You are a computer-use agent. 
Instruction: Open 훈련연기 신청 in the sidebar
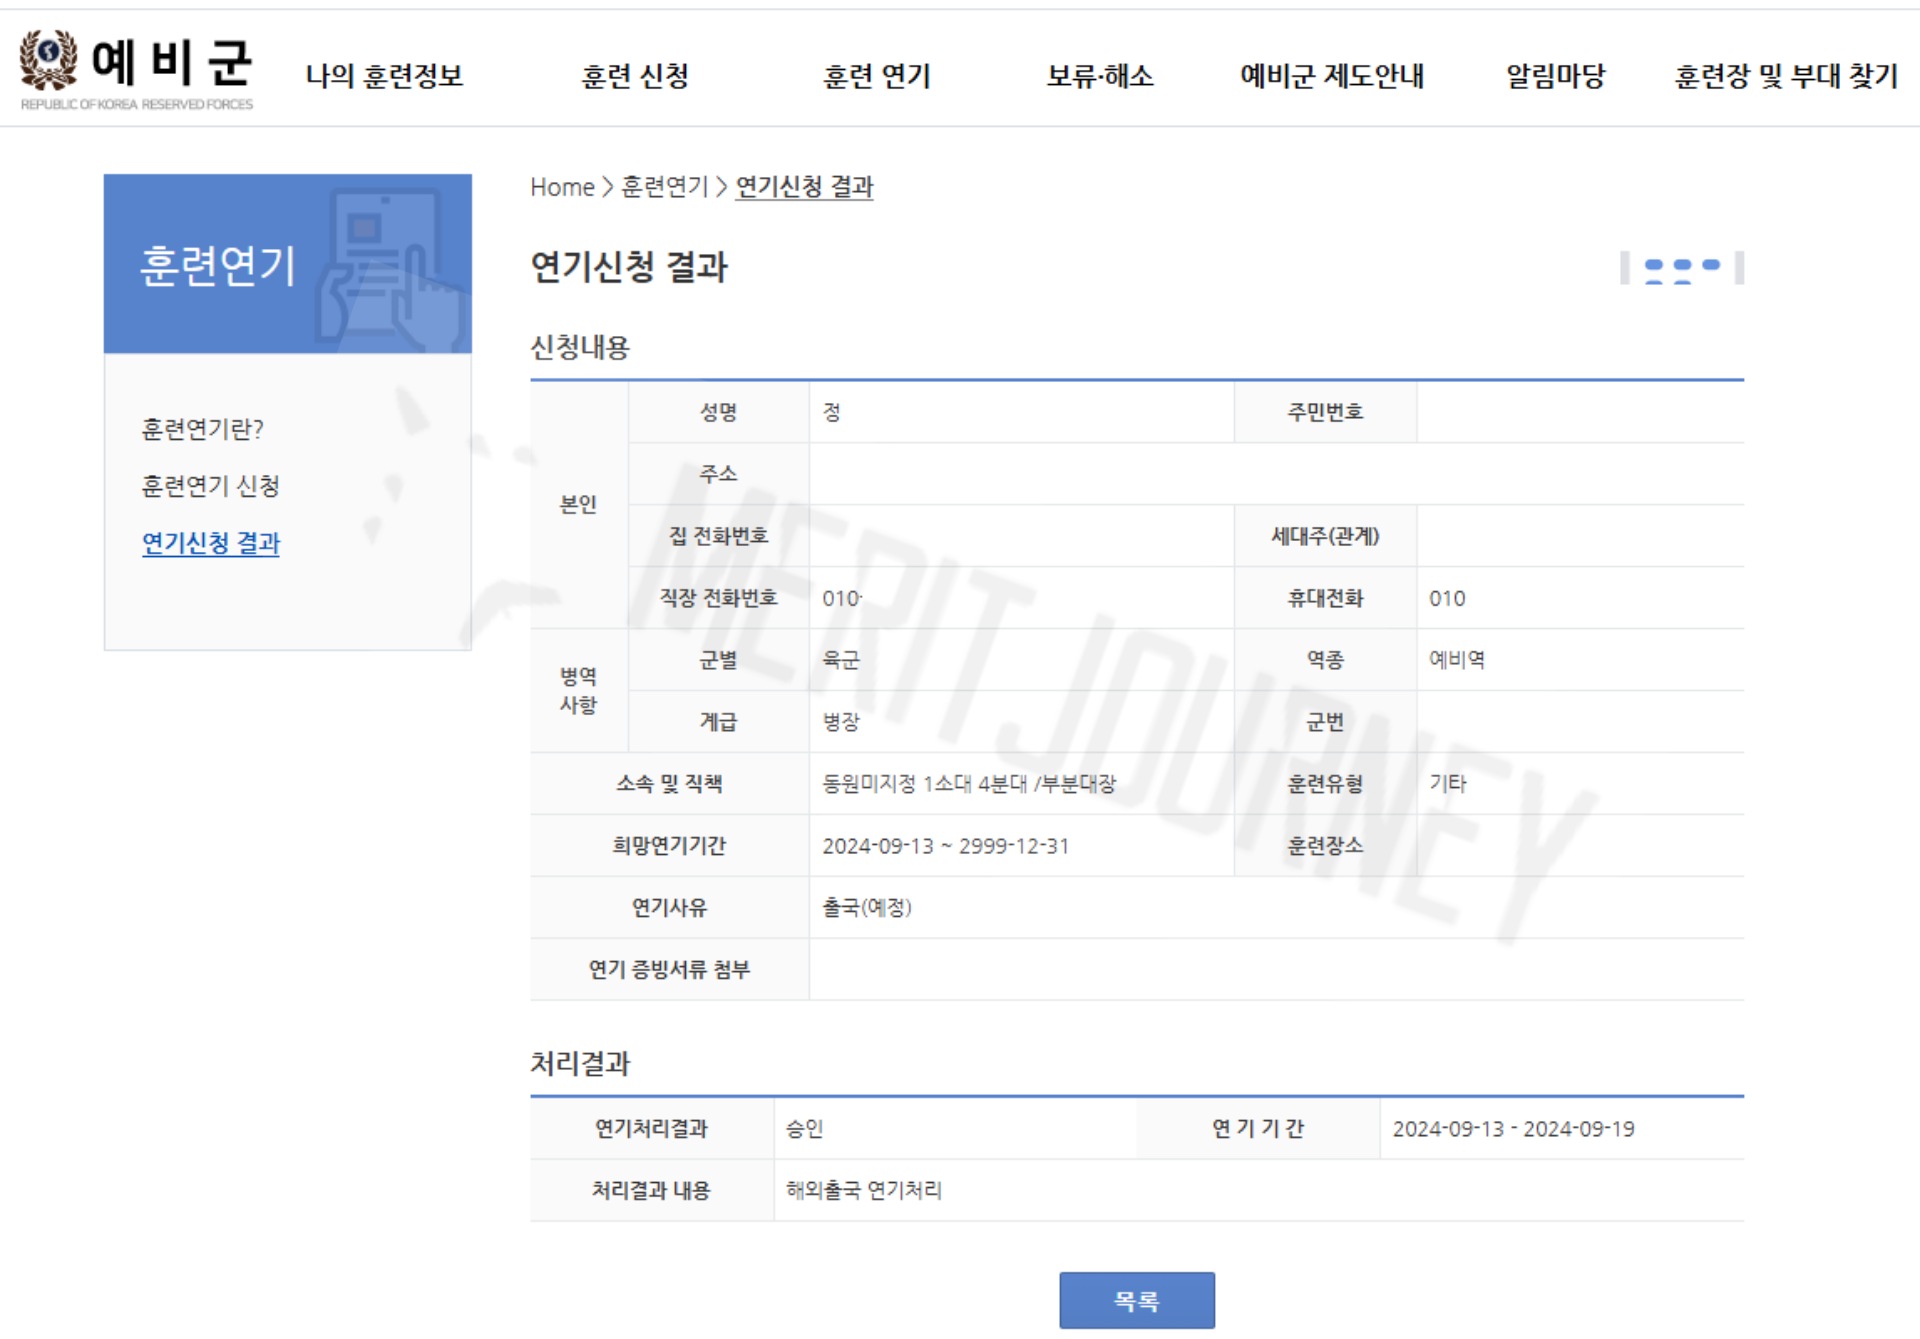(x=210, y=486)
